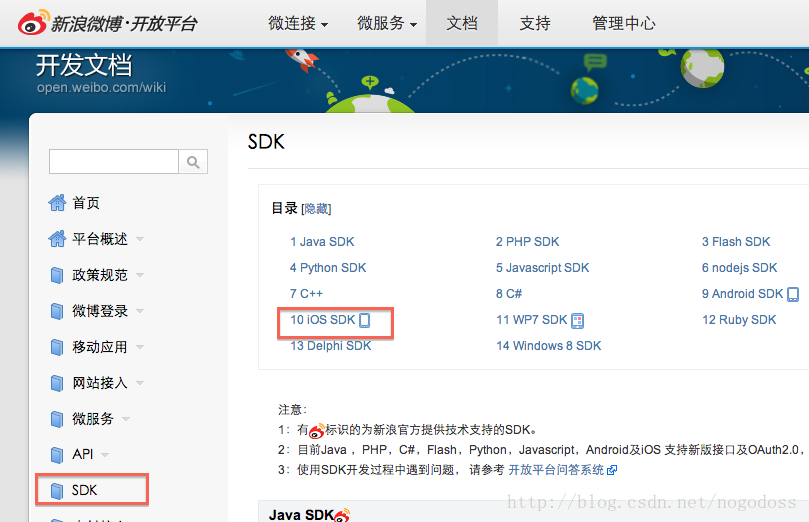Select SDK in the sidebar

pos(84,490)
